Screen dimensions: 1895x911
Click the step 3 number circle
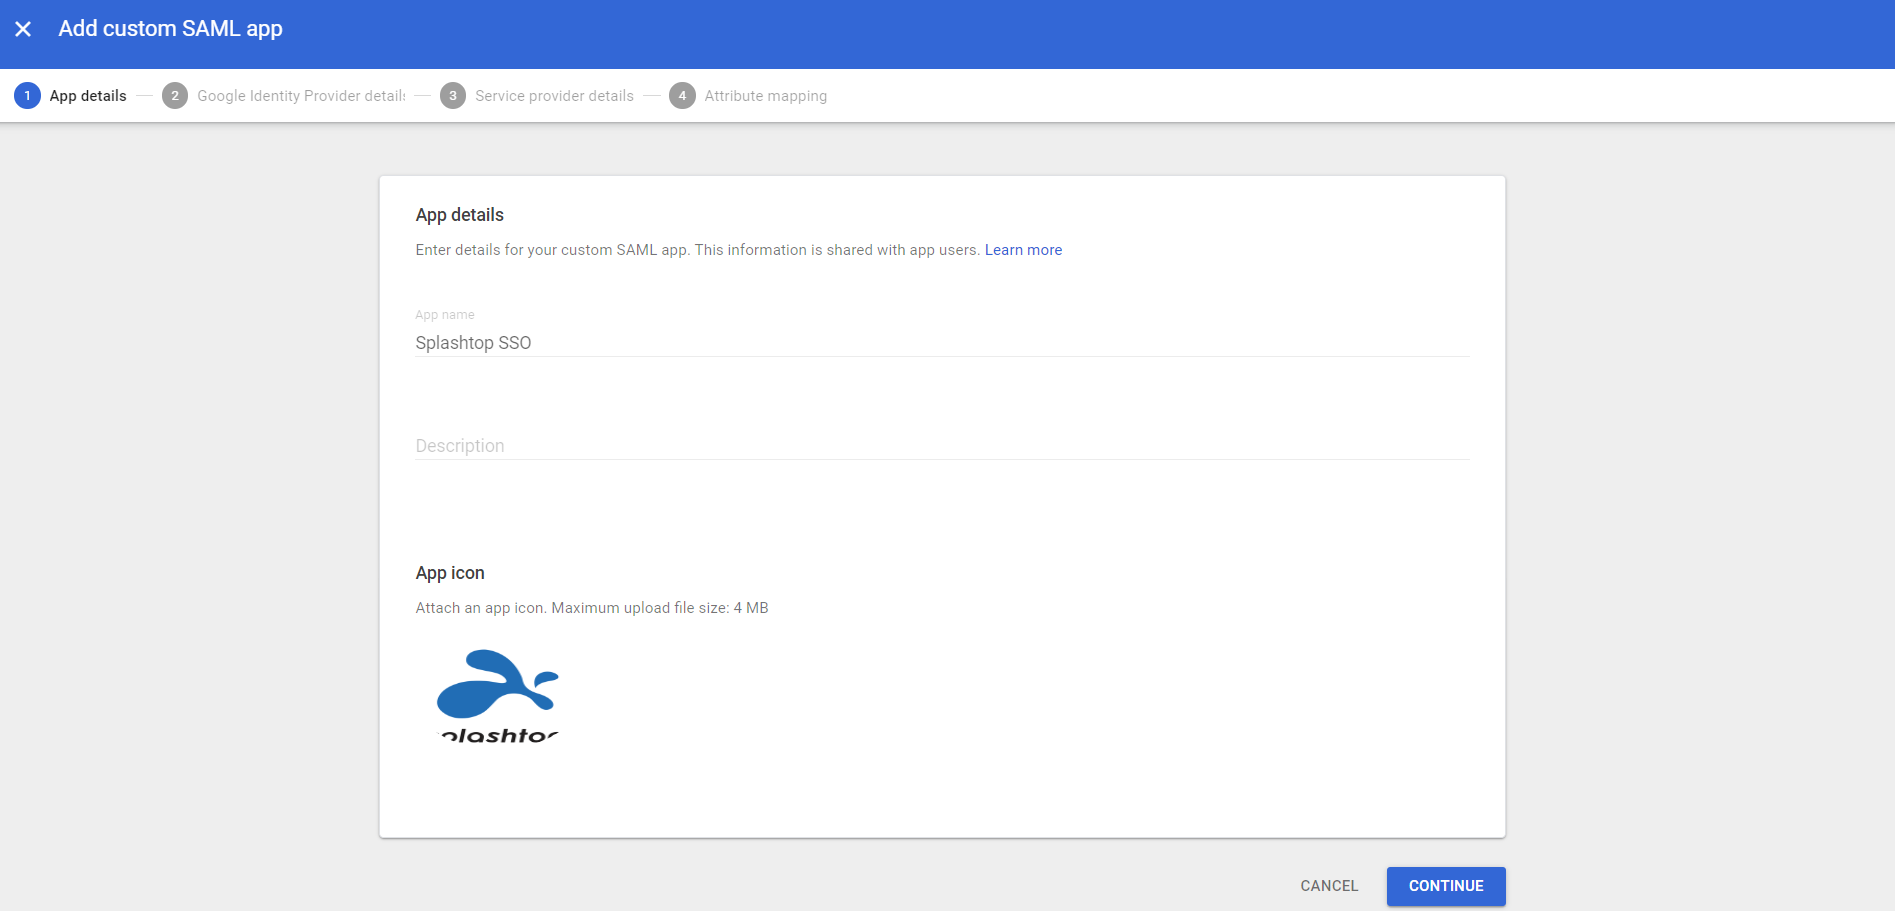453,96
